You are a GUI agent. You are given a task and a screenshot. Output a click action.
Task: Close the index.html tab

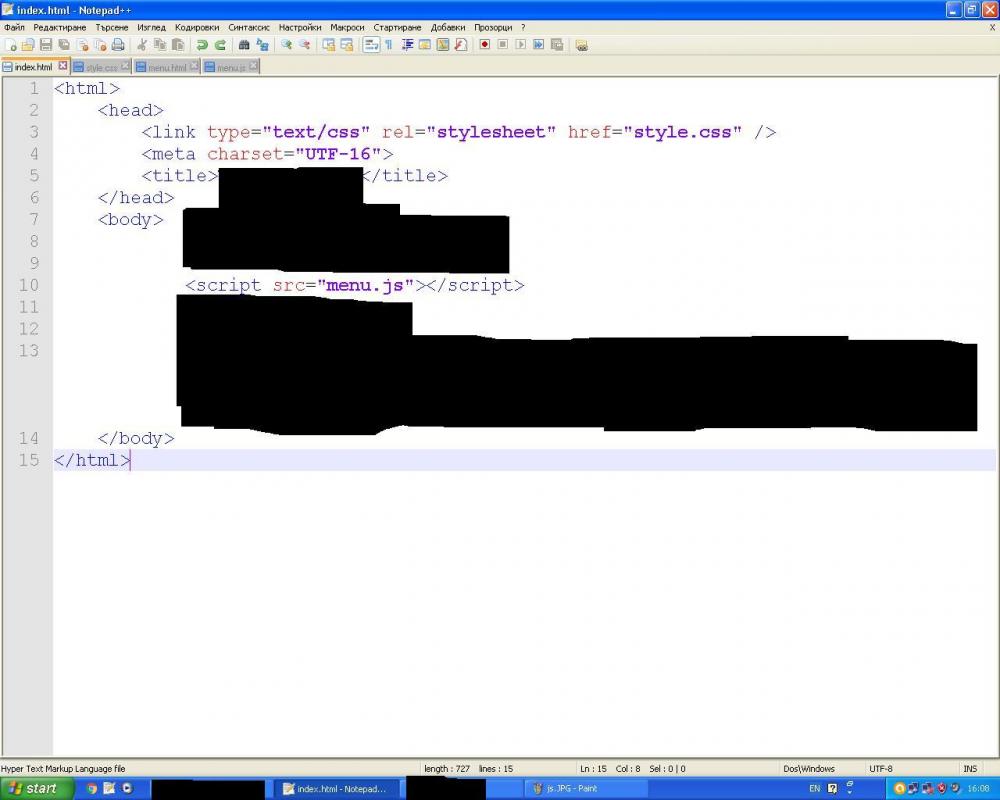tap(62, 66)
